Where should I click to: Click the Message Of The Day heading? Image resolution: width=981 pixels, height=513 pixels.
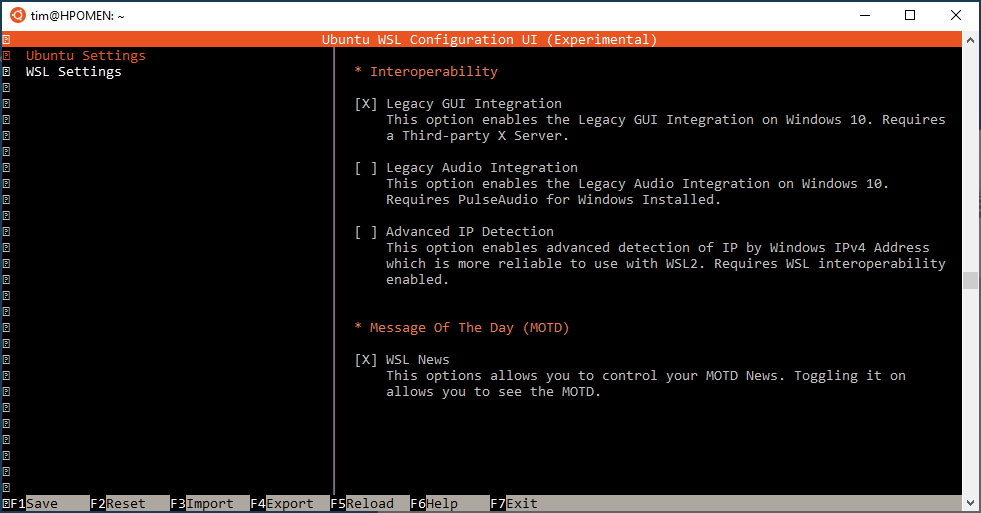[462, 328]
